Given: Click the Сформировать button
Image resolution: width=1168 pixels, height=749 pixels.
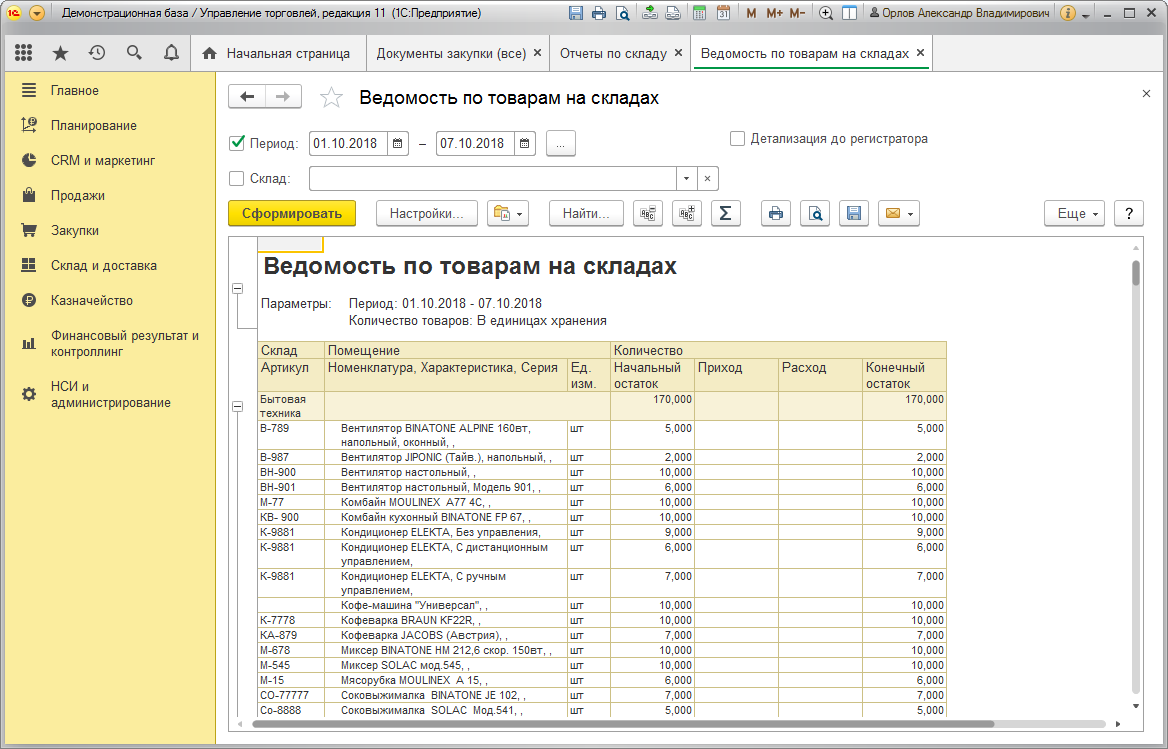Looking at the screenshot, I should coord(291,213).
